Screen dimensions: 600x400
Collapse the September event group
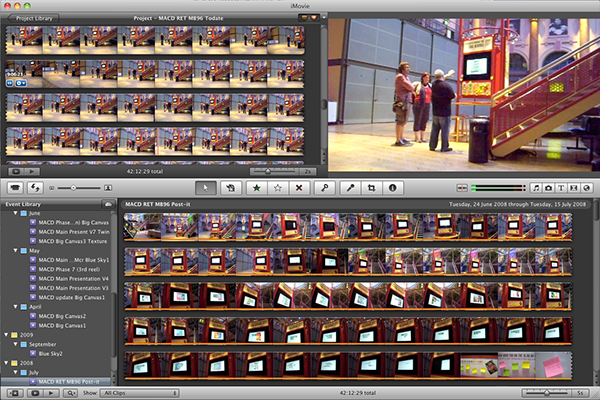pyautogui.click(x=16, y=344)
